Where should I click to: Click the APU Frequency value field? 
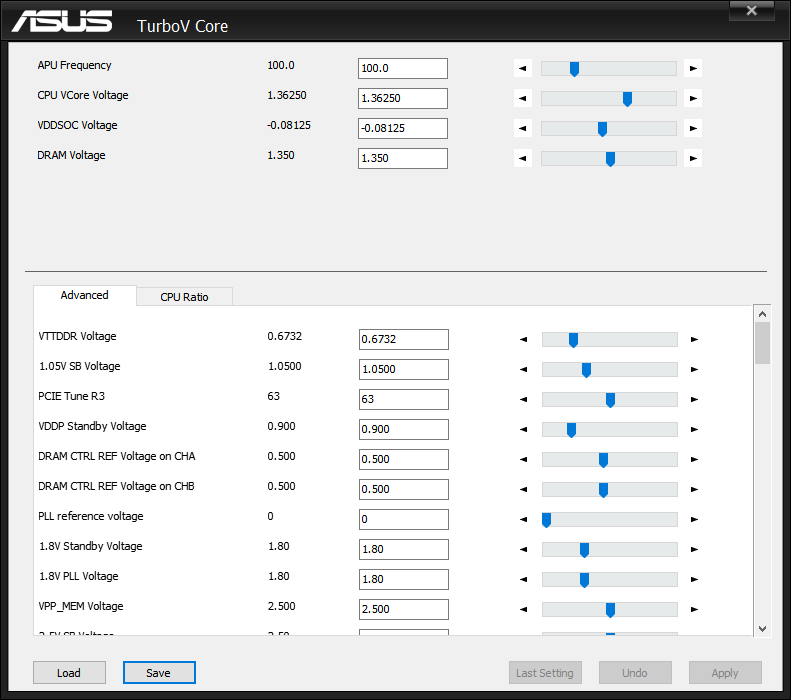click(x=403, y=68)
